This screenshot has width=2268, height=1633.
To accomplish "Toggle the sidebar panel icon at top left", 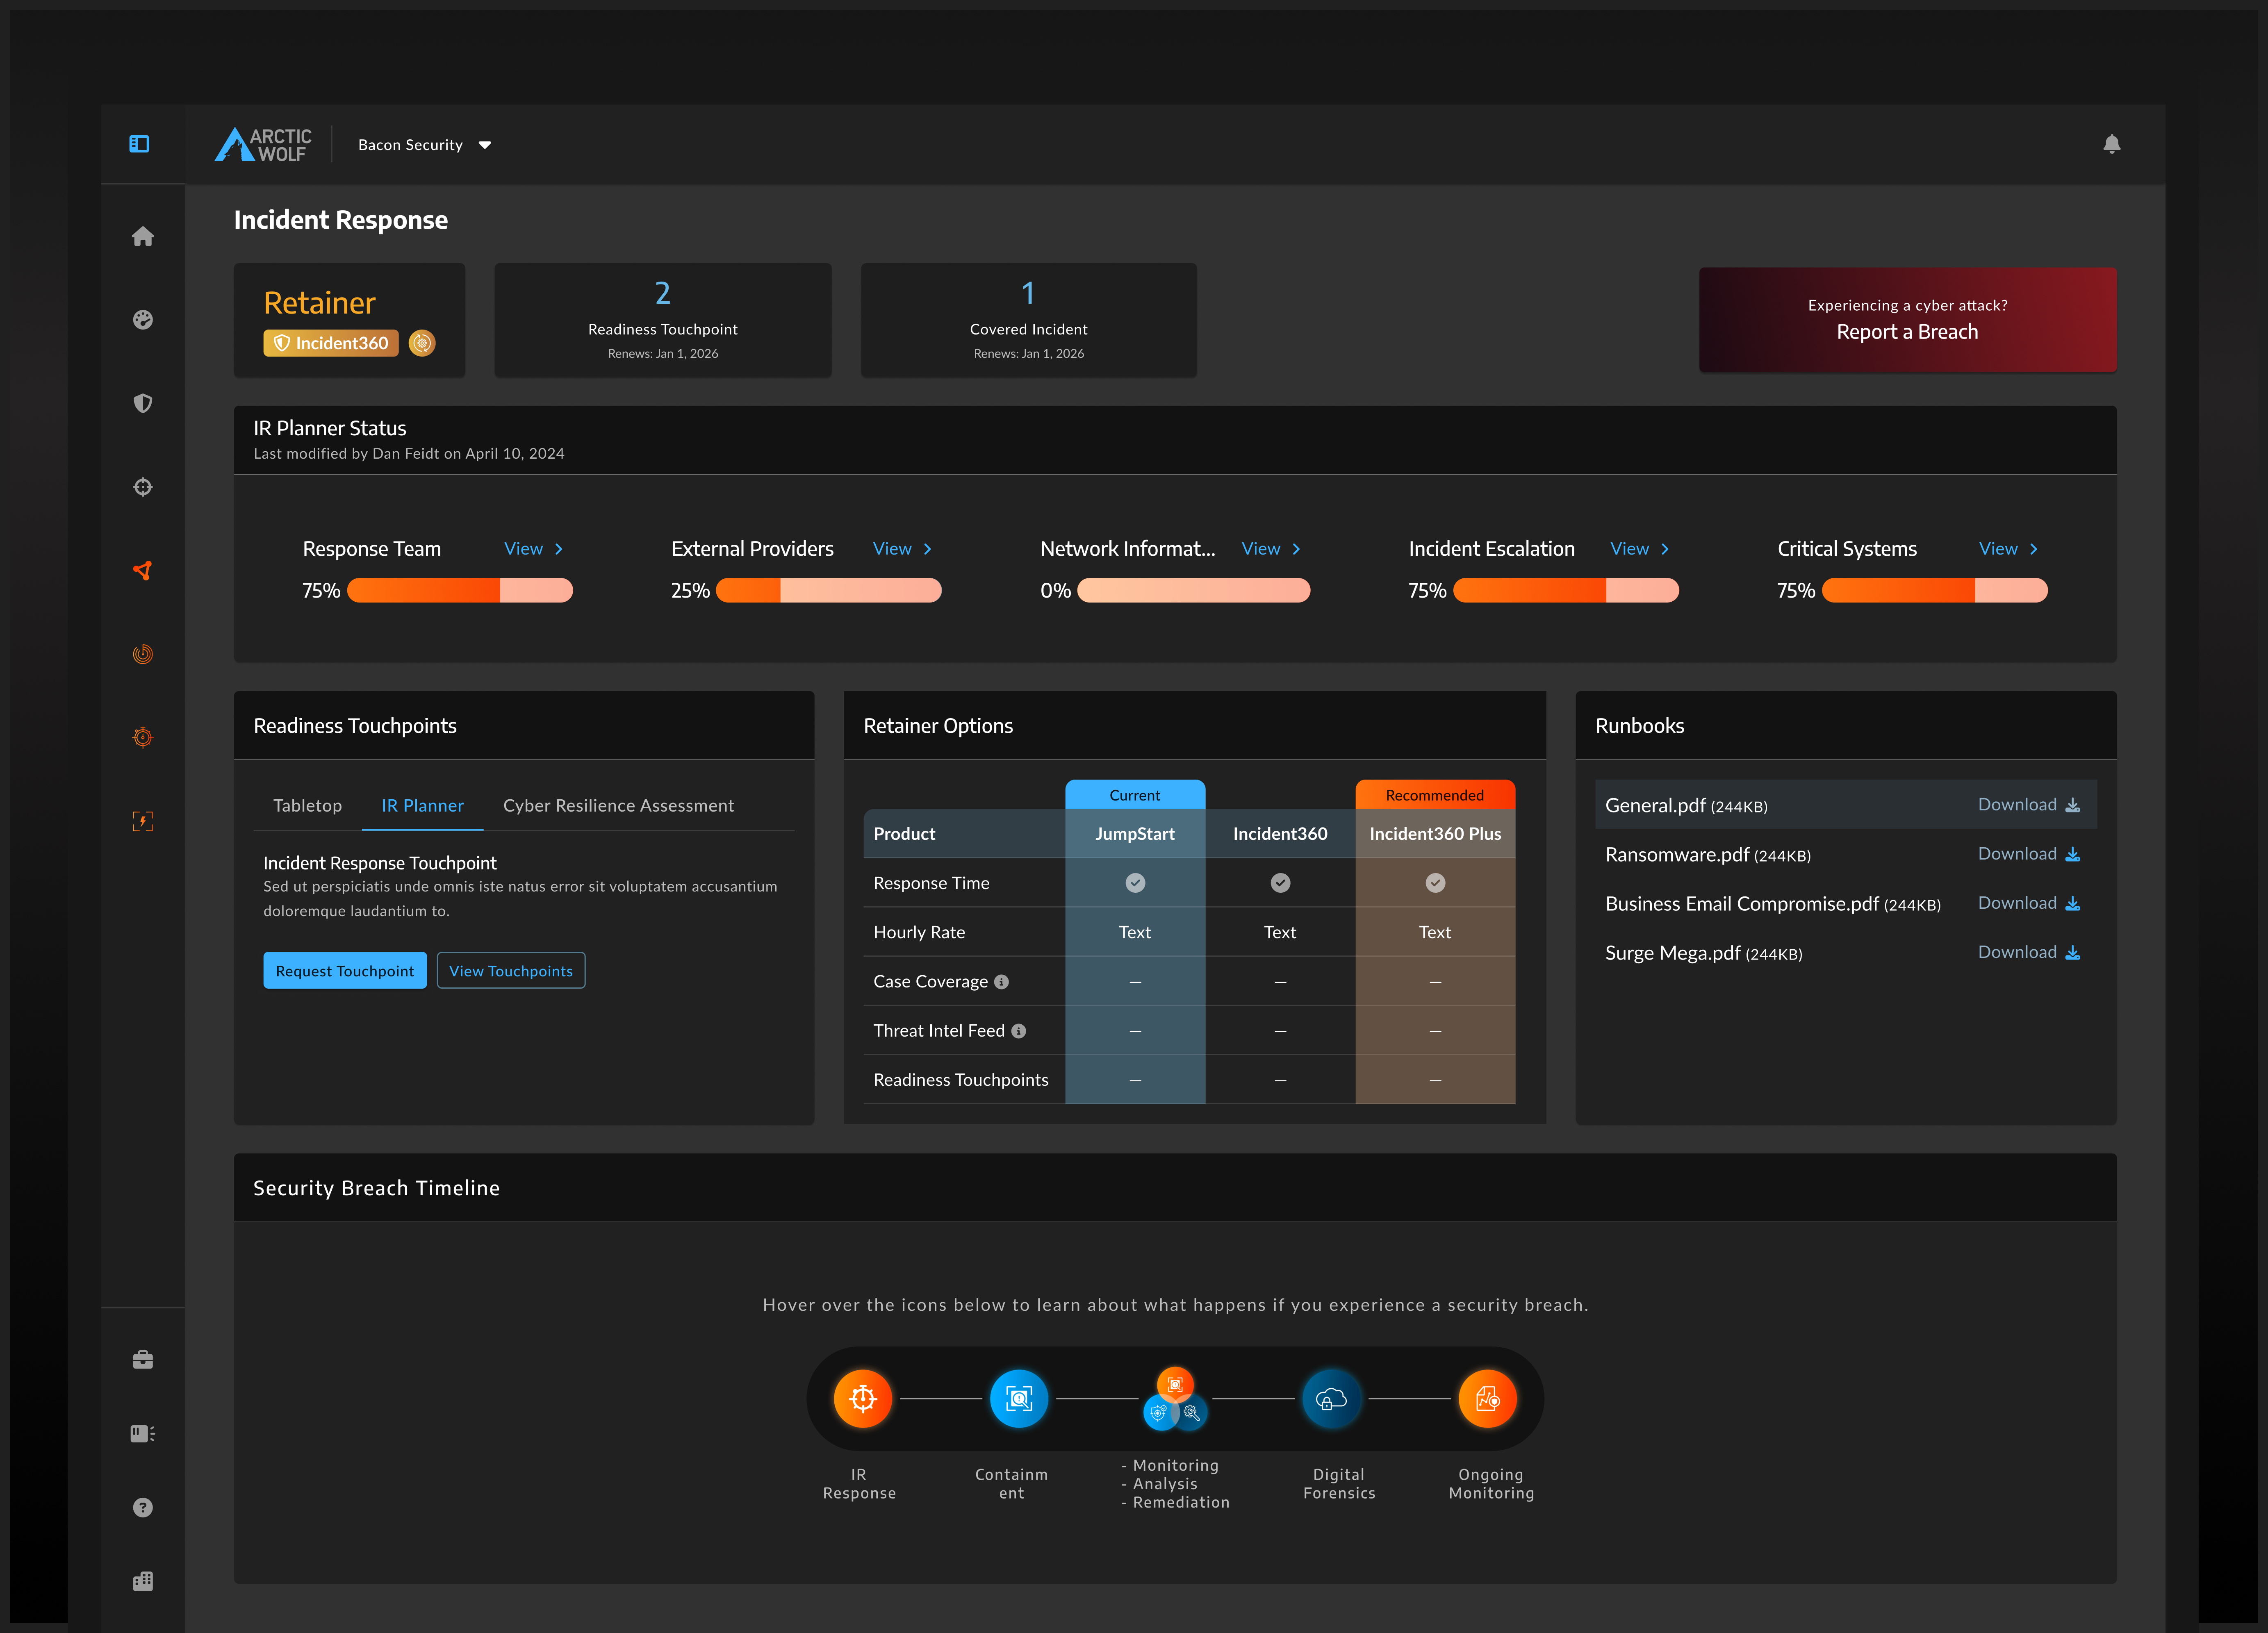I will pos(139,144).
